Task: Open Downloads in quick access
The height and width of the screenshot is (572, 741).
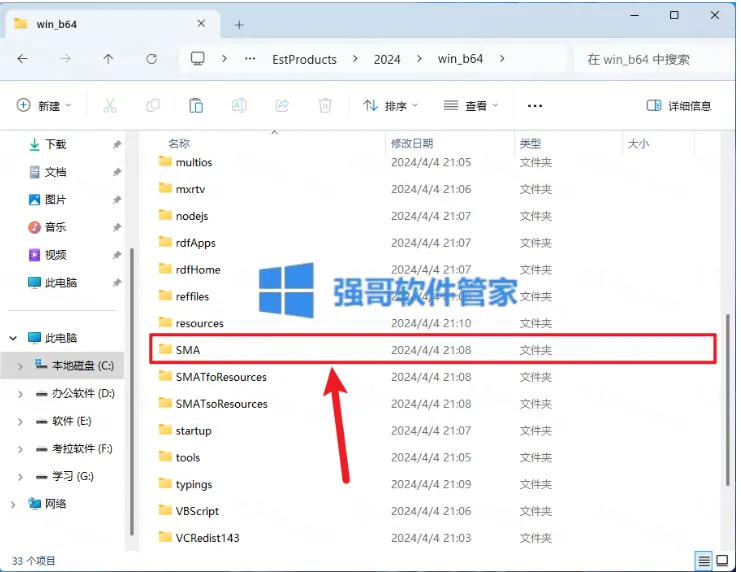Action: 47,144
